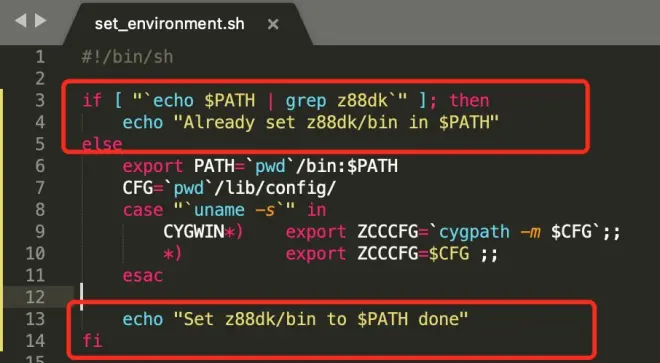Click the 'then' keyword on line 3
This screenshot has height=363, width=660.
(469, 101)
